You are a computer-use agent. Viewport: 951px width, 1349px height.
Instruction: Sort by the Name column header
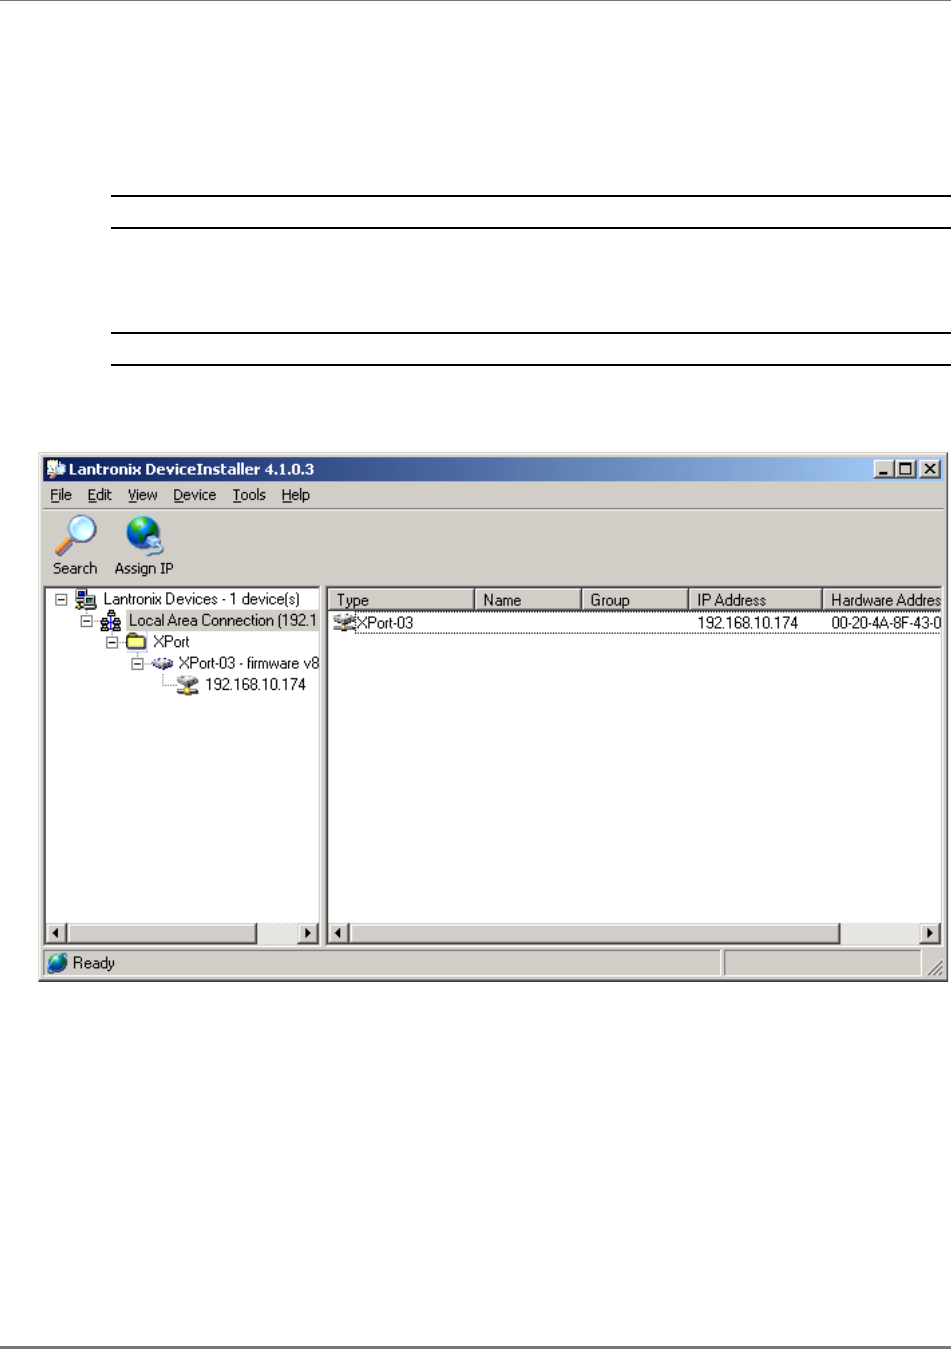tap(528, 600)
